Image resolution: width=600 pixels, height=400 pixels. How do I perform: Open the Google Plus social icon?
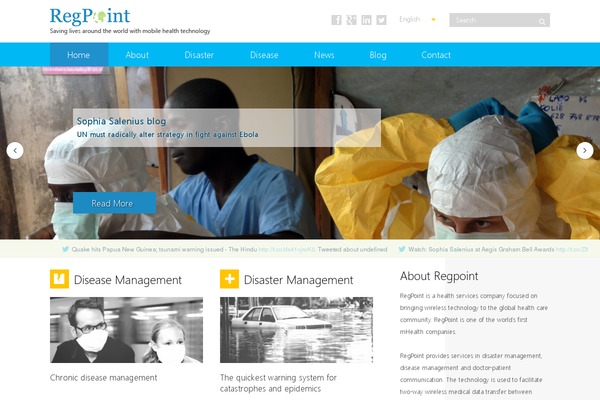point(351,20)
